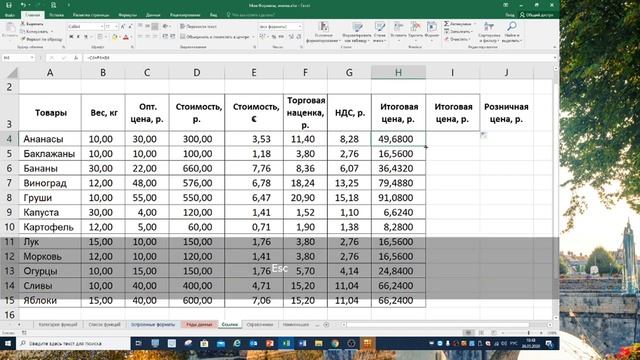Click Merge and Center (Объединить и поместить в центре)
This screenshot has height=360, width=640.
coord(215,37)
